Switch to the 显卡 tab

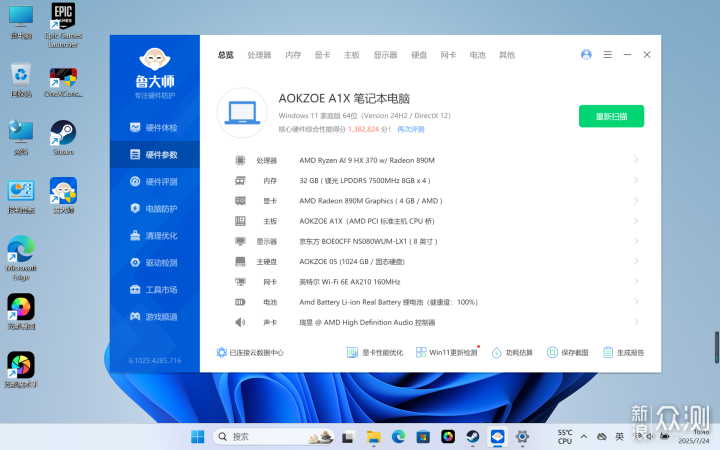coord(322,55)
